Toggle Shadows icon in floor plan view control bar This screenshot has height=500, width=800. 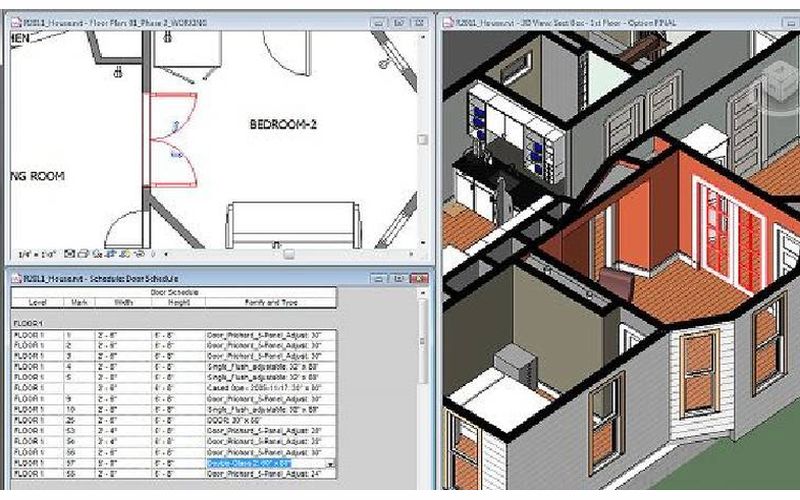click(x=97, y=254)
